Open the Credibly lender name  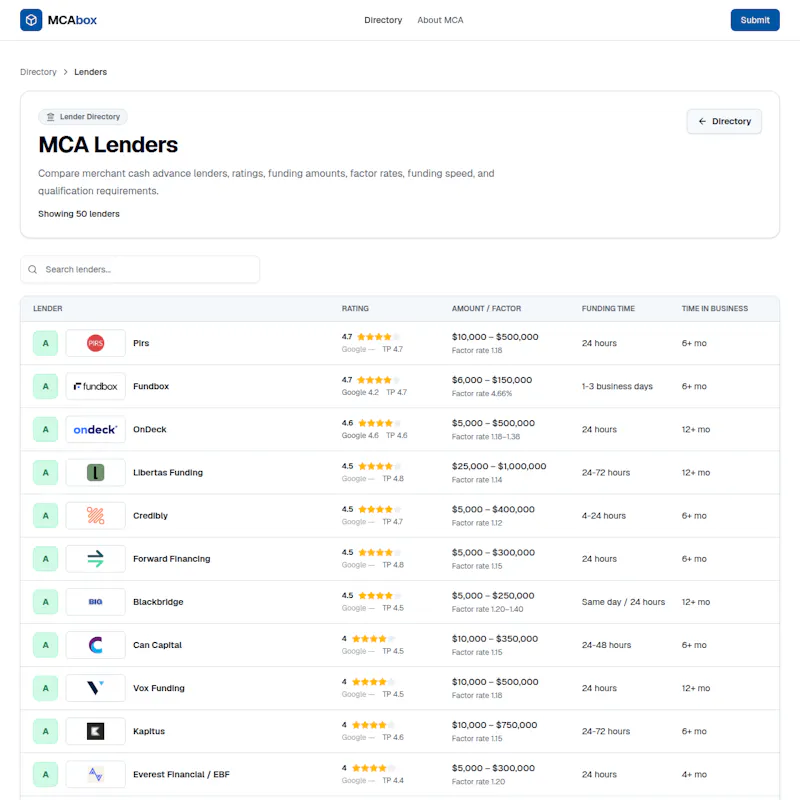pyautogui.click(x=150, y=515)
